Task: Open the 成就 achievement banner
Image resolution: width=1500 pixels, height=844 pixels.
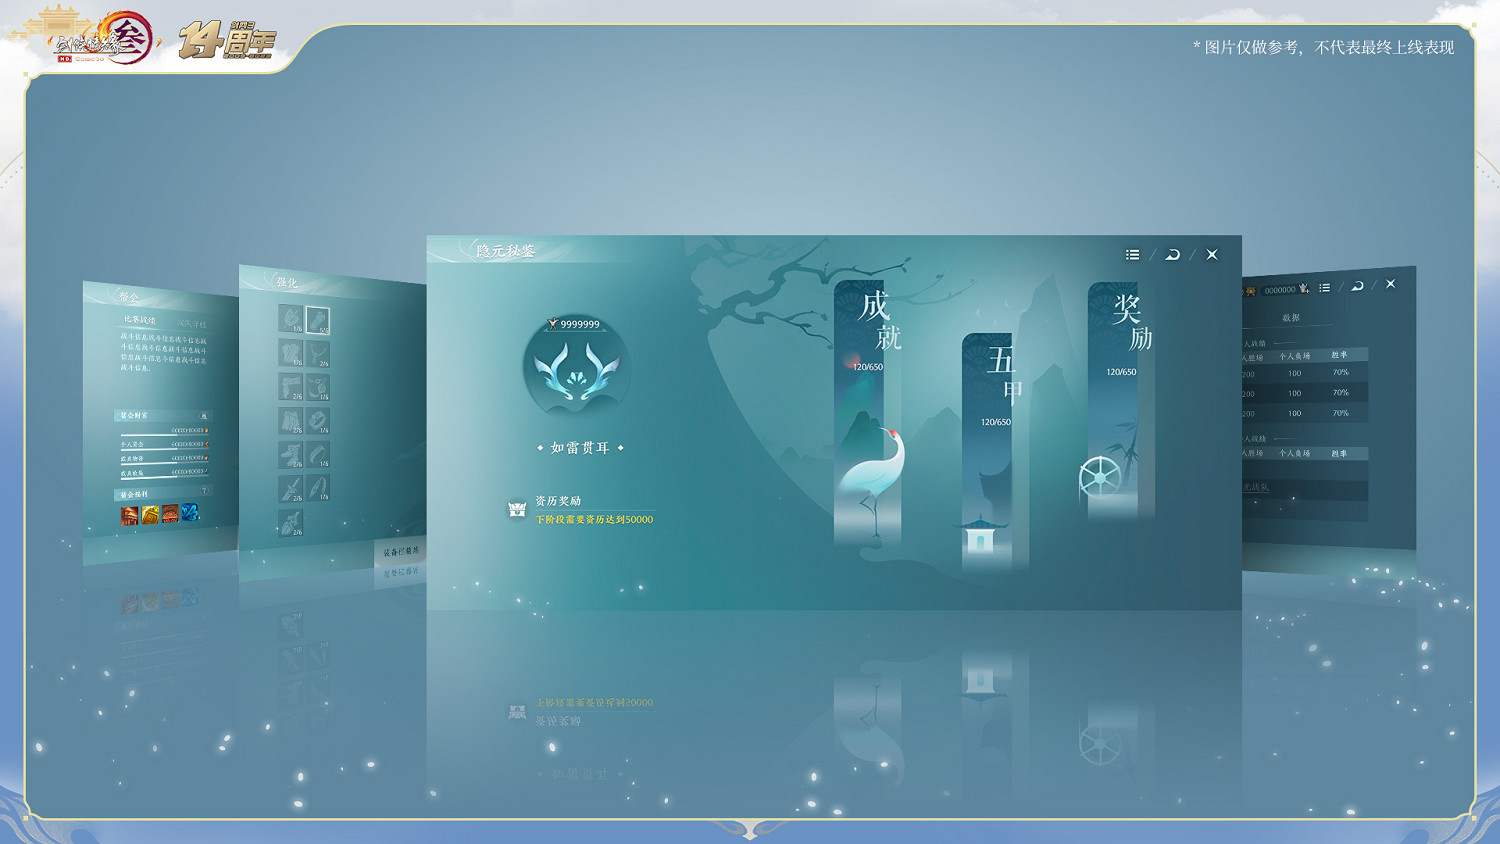Action: (x=867, y=410)
